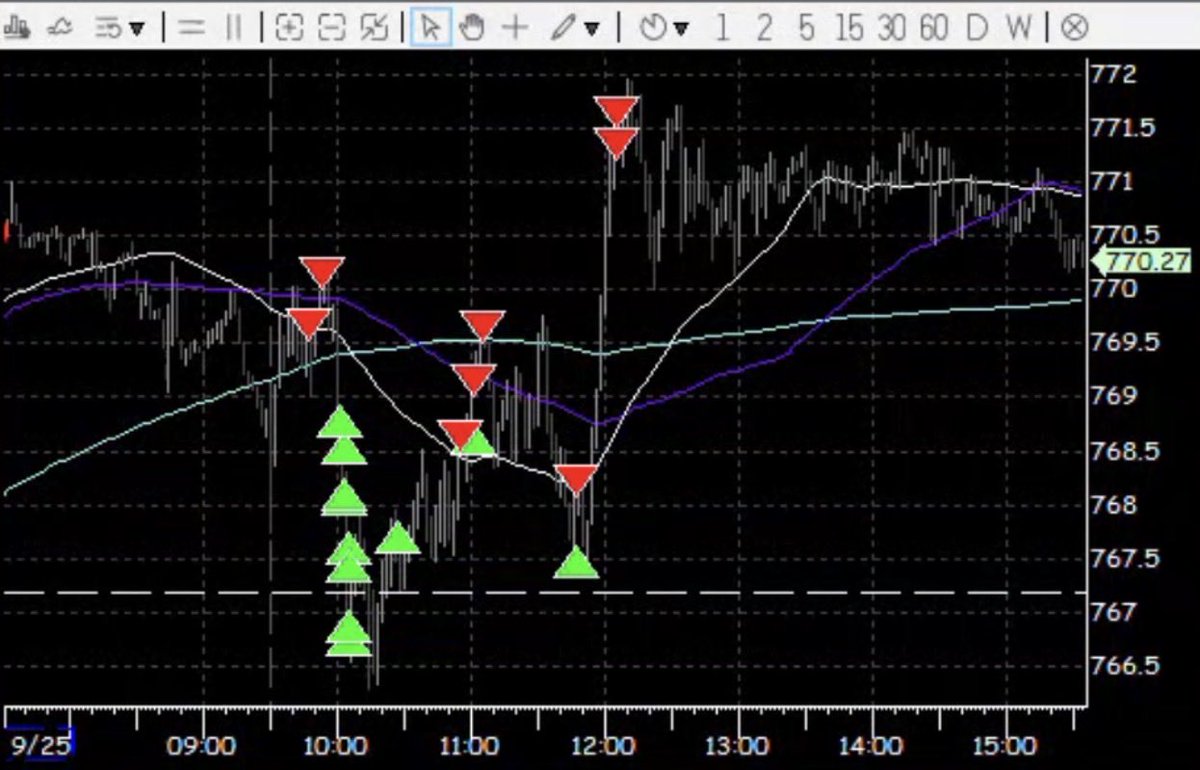Viewport: 1200px width, 770px height.
Task: Switch to 5 minute interval
Action: coord(806,27)
